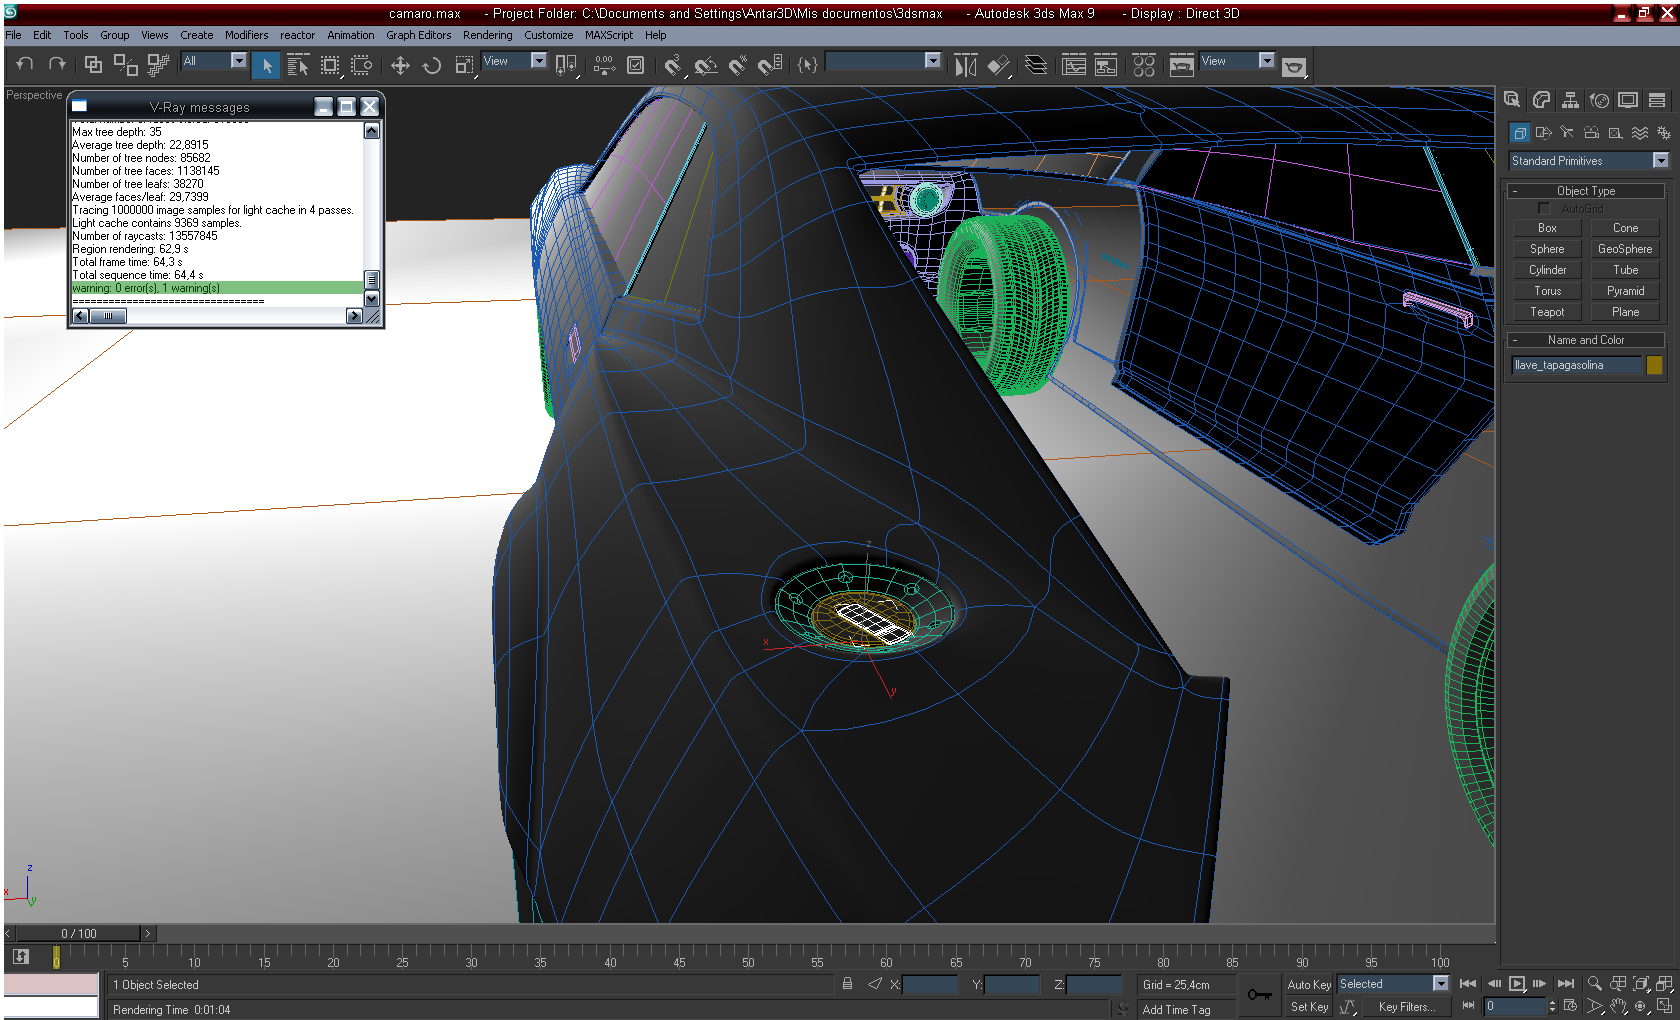Click the Teapot primitive button

(x=1546, y=312)
